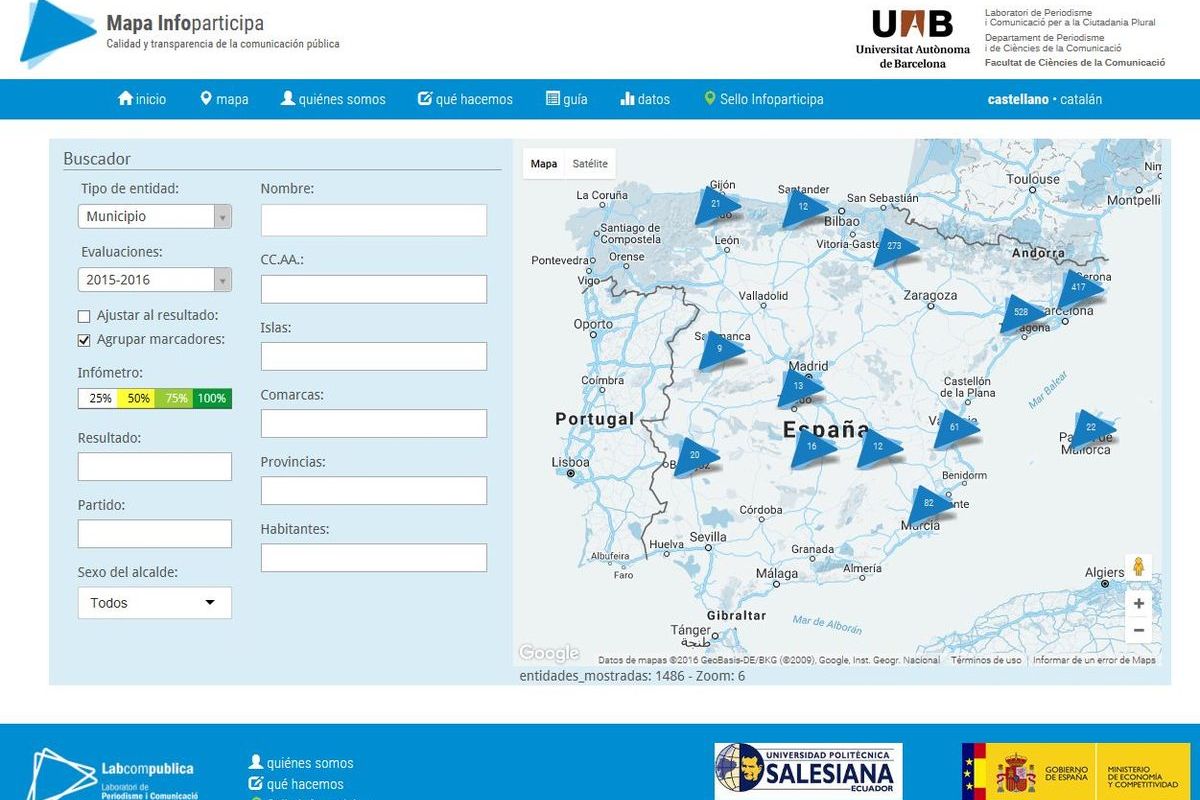Open the Sexo del alcalde dropdown
Screen dimensions: 1200x800
point(154,603)
